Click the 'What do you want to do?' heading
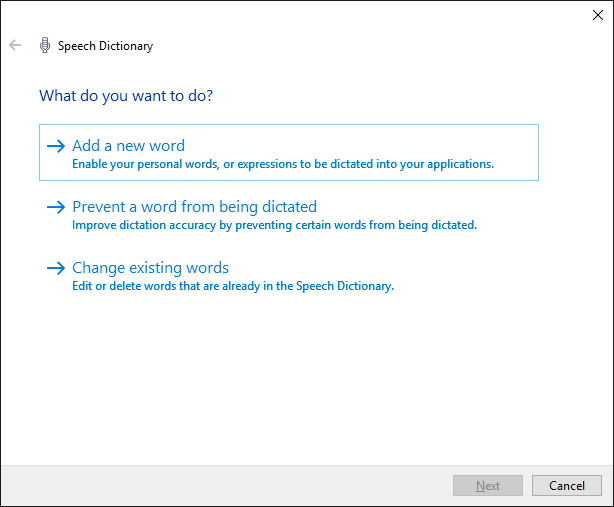 126,96
